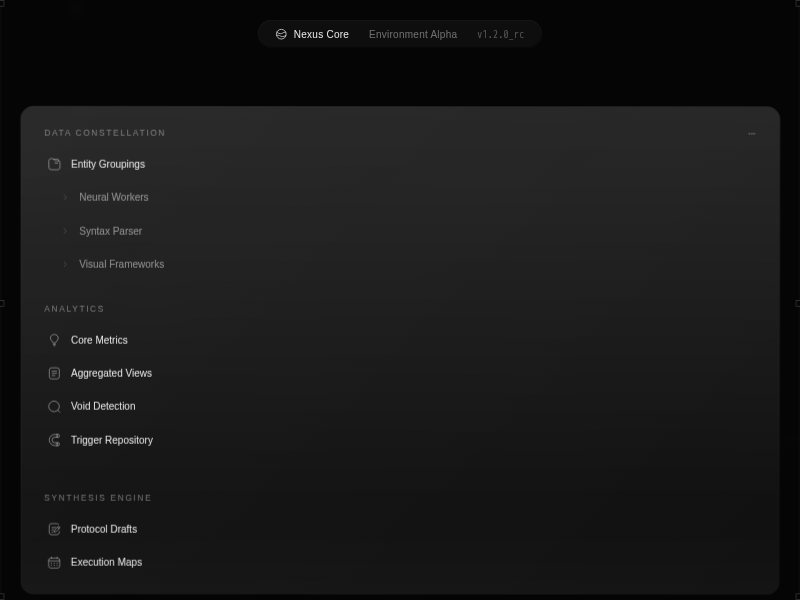This screenshot has height=600, width=800.
Task: Click the Void Detection magnifier icon
Action: coord(54,407)
